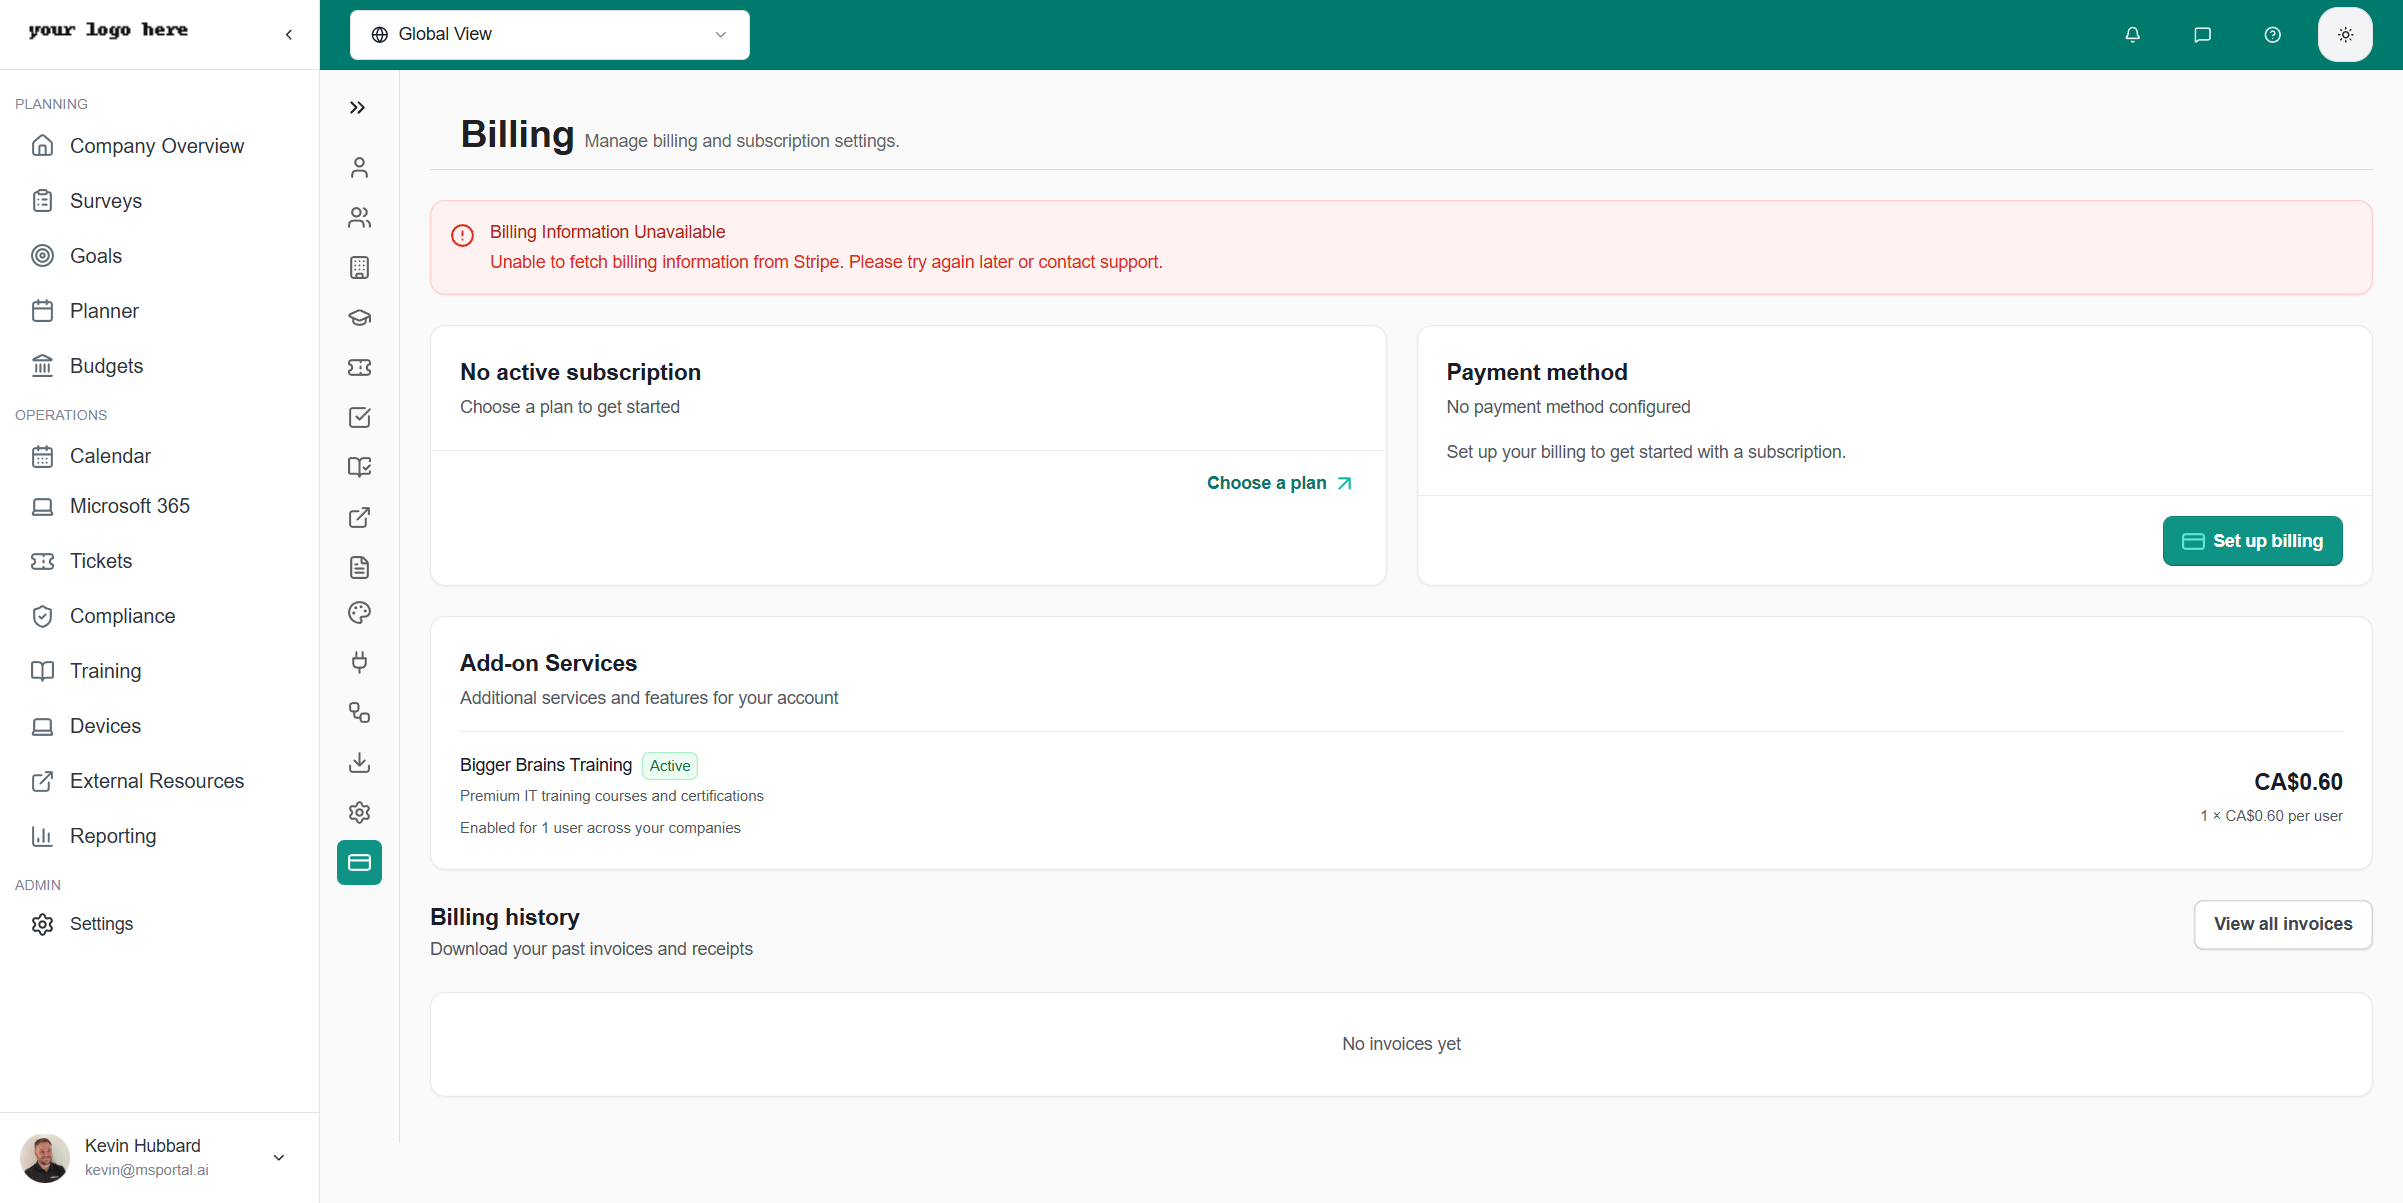Open the palette branding icon in settings rail
Viewport: 2403px width, 1203px height.
pos(359,613)
